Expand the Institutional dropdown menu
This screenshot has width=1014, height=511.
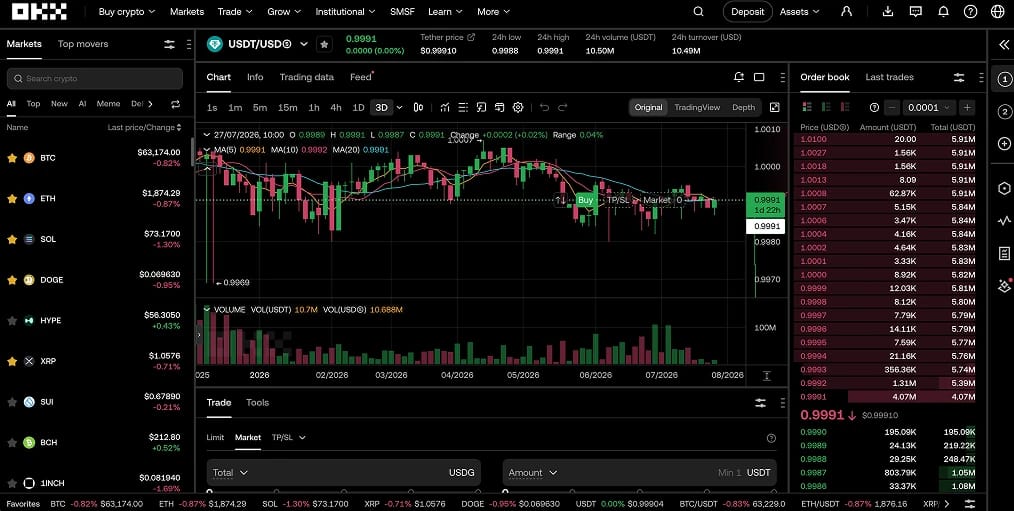click(x=345, y=12)
